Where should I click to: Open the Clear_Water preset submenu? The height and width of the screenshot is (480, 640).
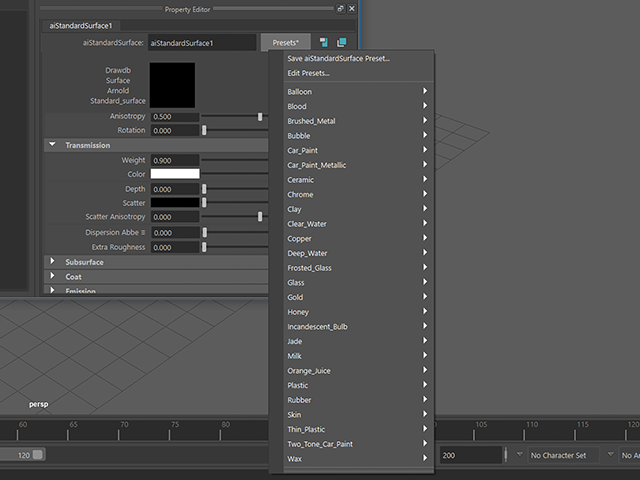pyautogui.click(x=358, y=224)
